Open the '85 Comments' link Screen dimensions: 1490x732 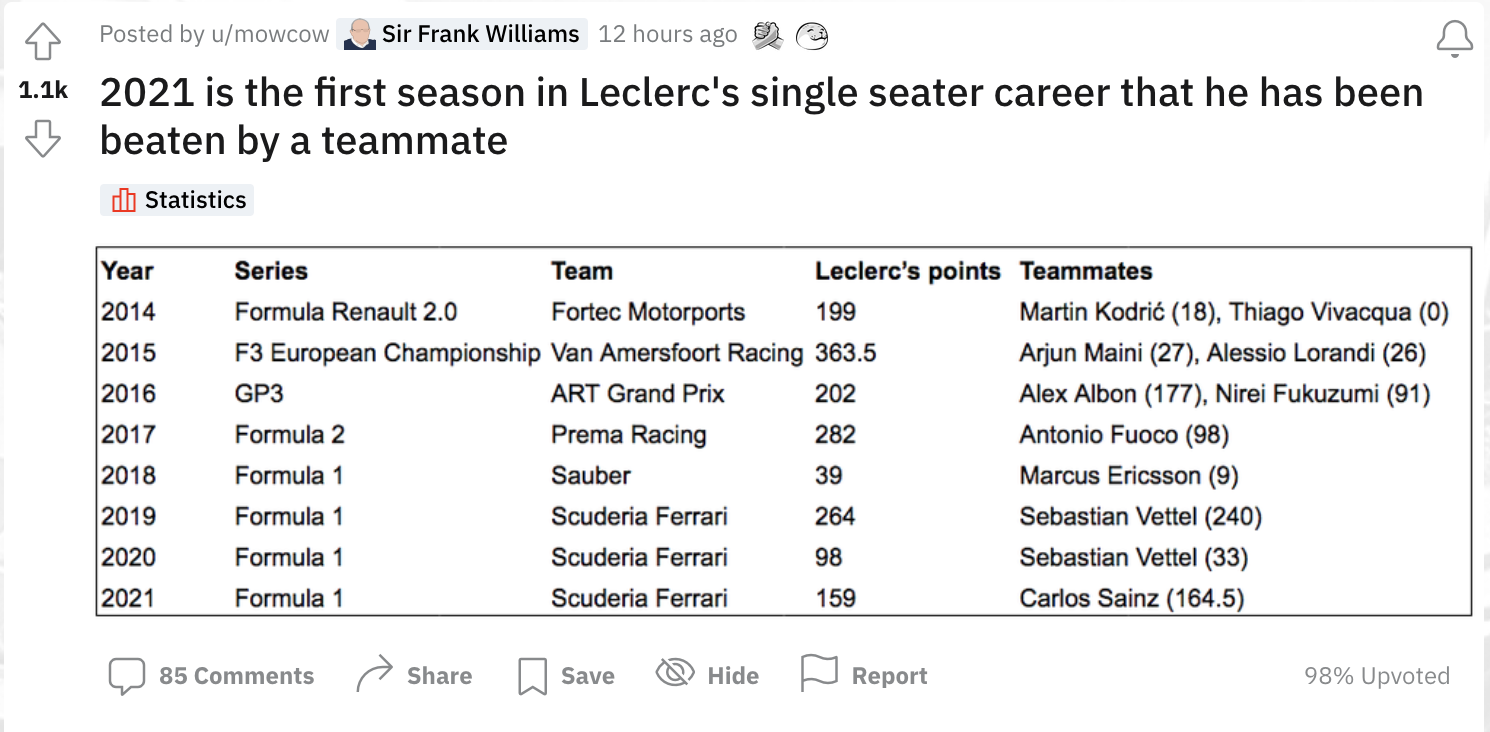(x=236, y=676)
